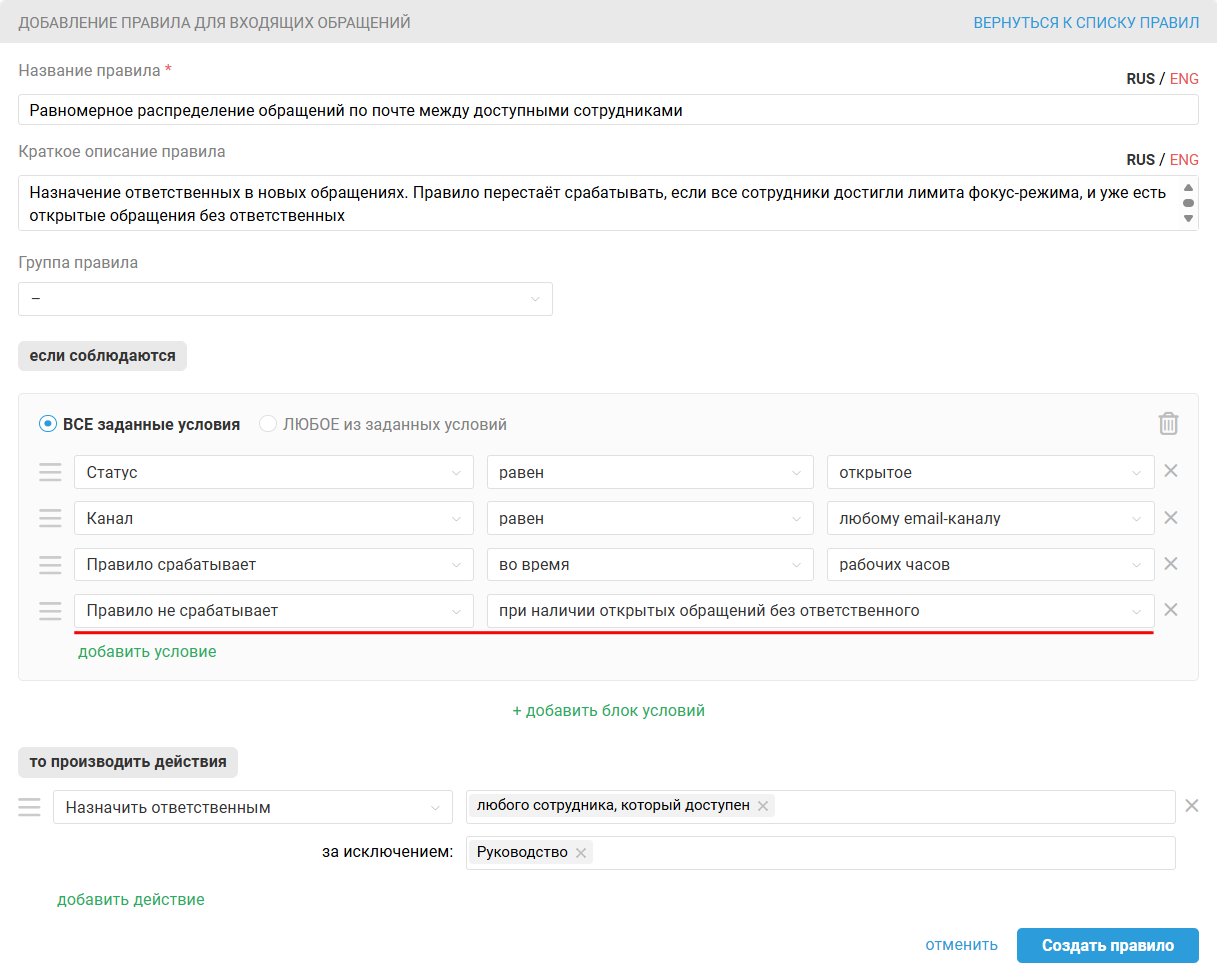Viewport: 1217px width, 980px height.
Task: Remove the Статус condition row
Action: click(x=1171, y=471)
